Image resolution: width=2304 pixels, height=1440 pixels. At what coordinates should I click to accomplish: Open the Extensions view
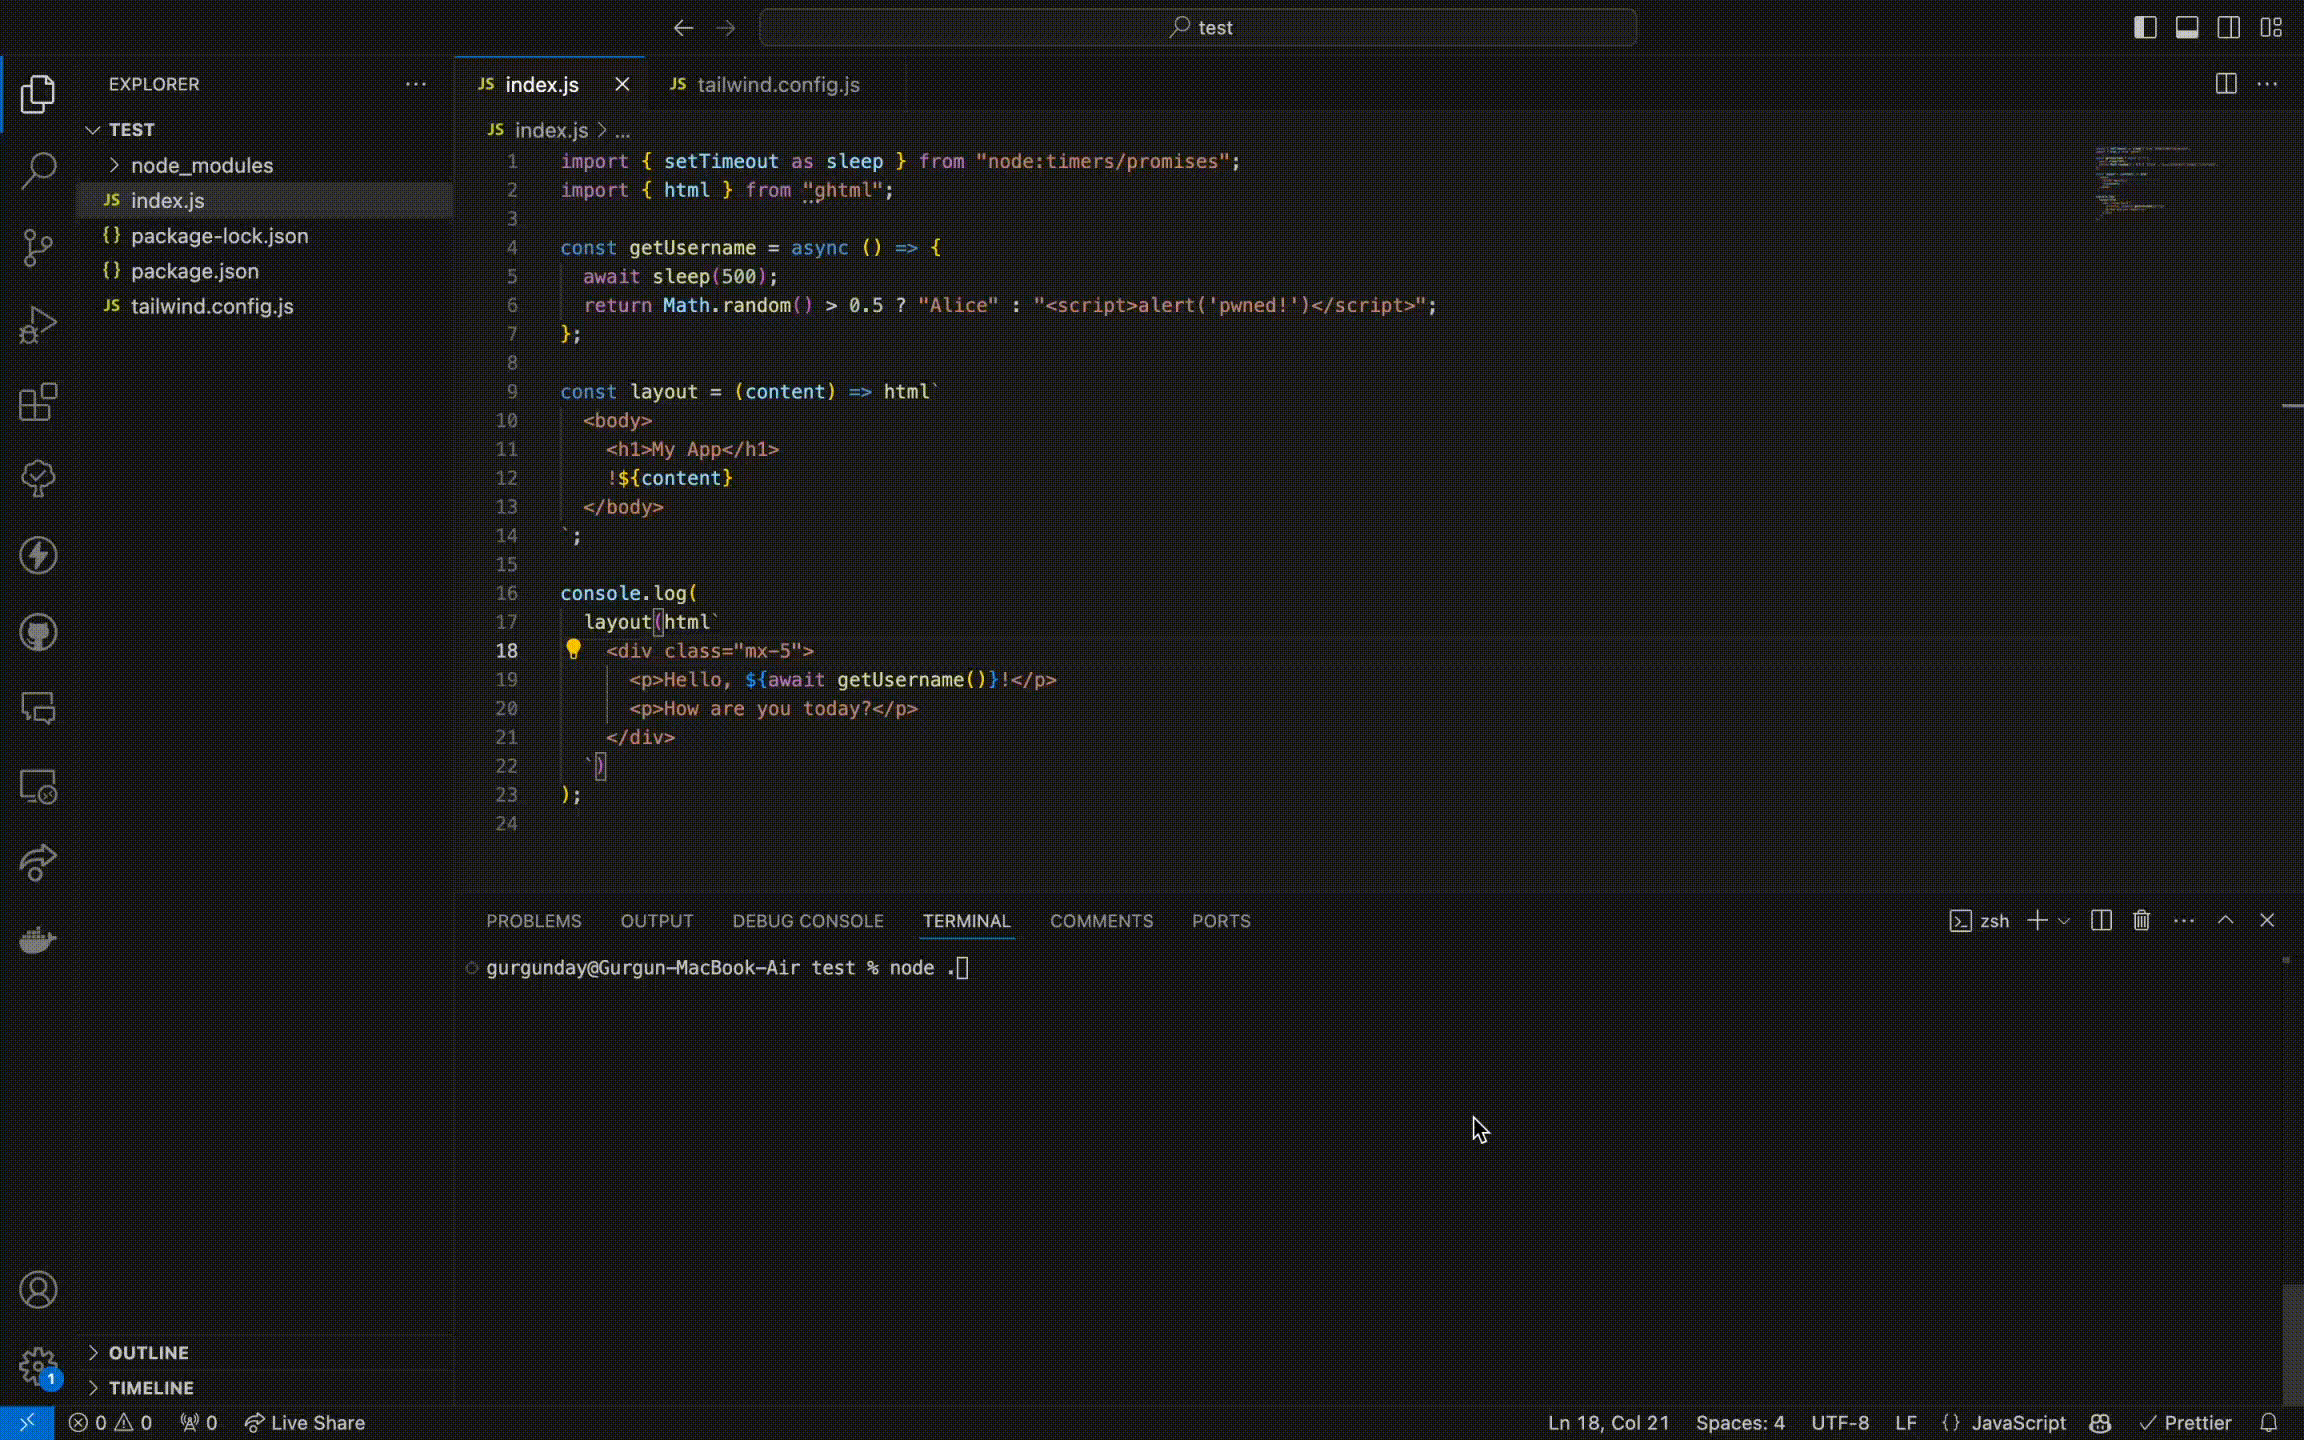point(38,402)
